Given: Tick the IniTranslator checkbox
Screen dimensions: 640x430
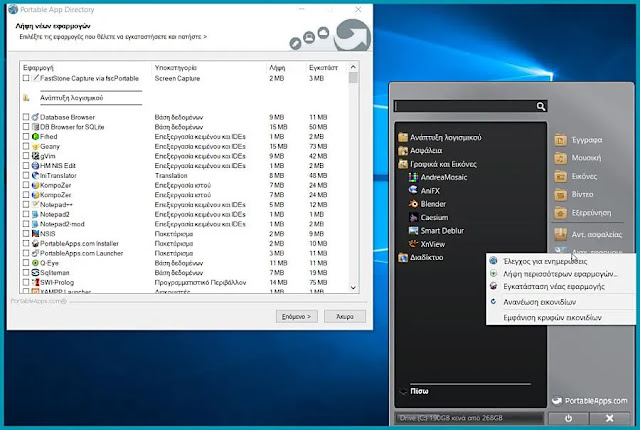Looking at the screenshot, I should (x=26, y=175).
